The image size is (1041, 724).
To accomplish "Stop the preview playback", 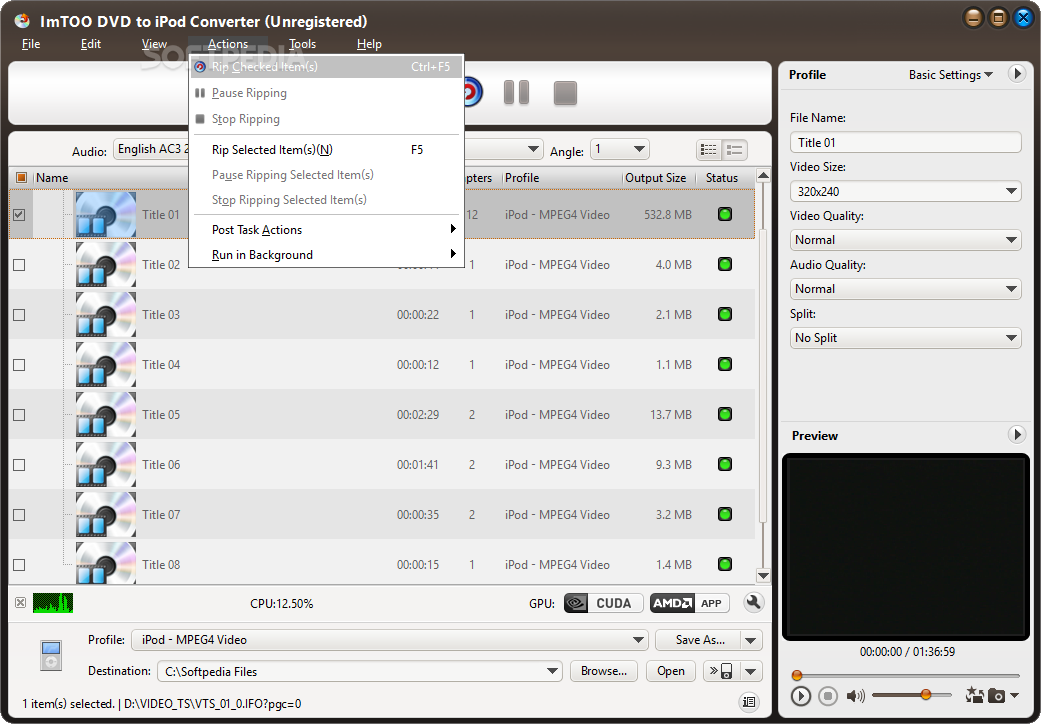I will pos(827,695).
